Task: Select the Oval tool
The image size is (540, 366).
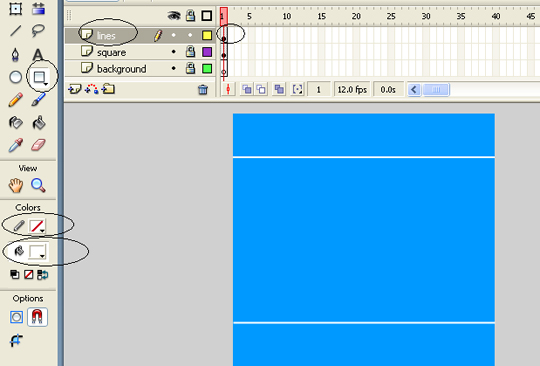Action: click(x=15, y=77)
